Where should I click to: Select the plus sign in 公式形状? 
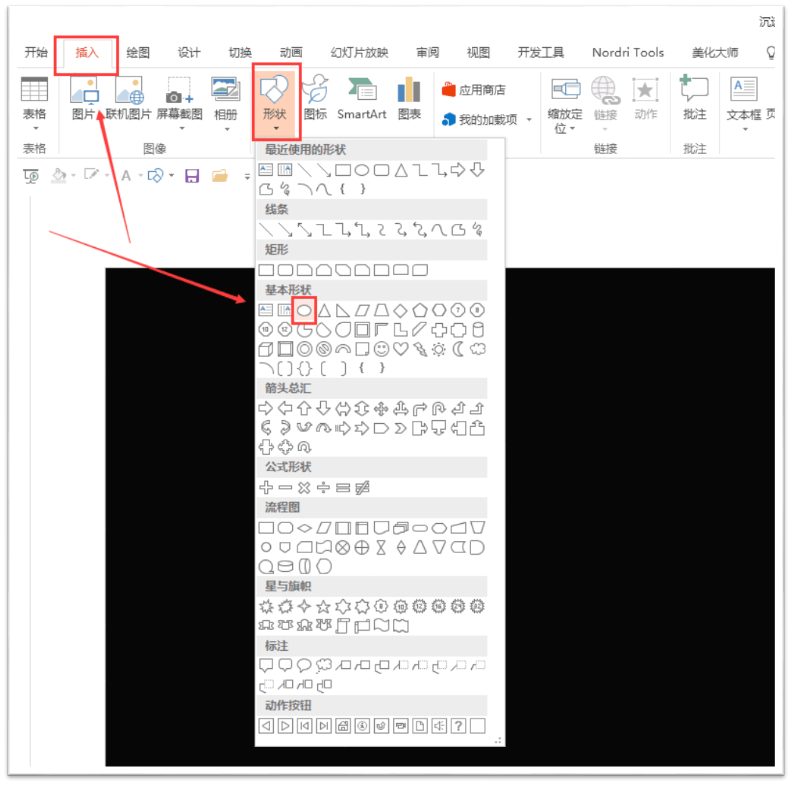click(x=266, y=487)
